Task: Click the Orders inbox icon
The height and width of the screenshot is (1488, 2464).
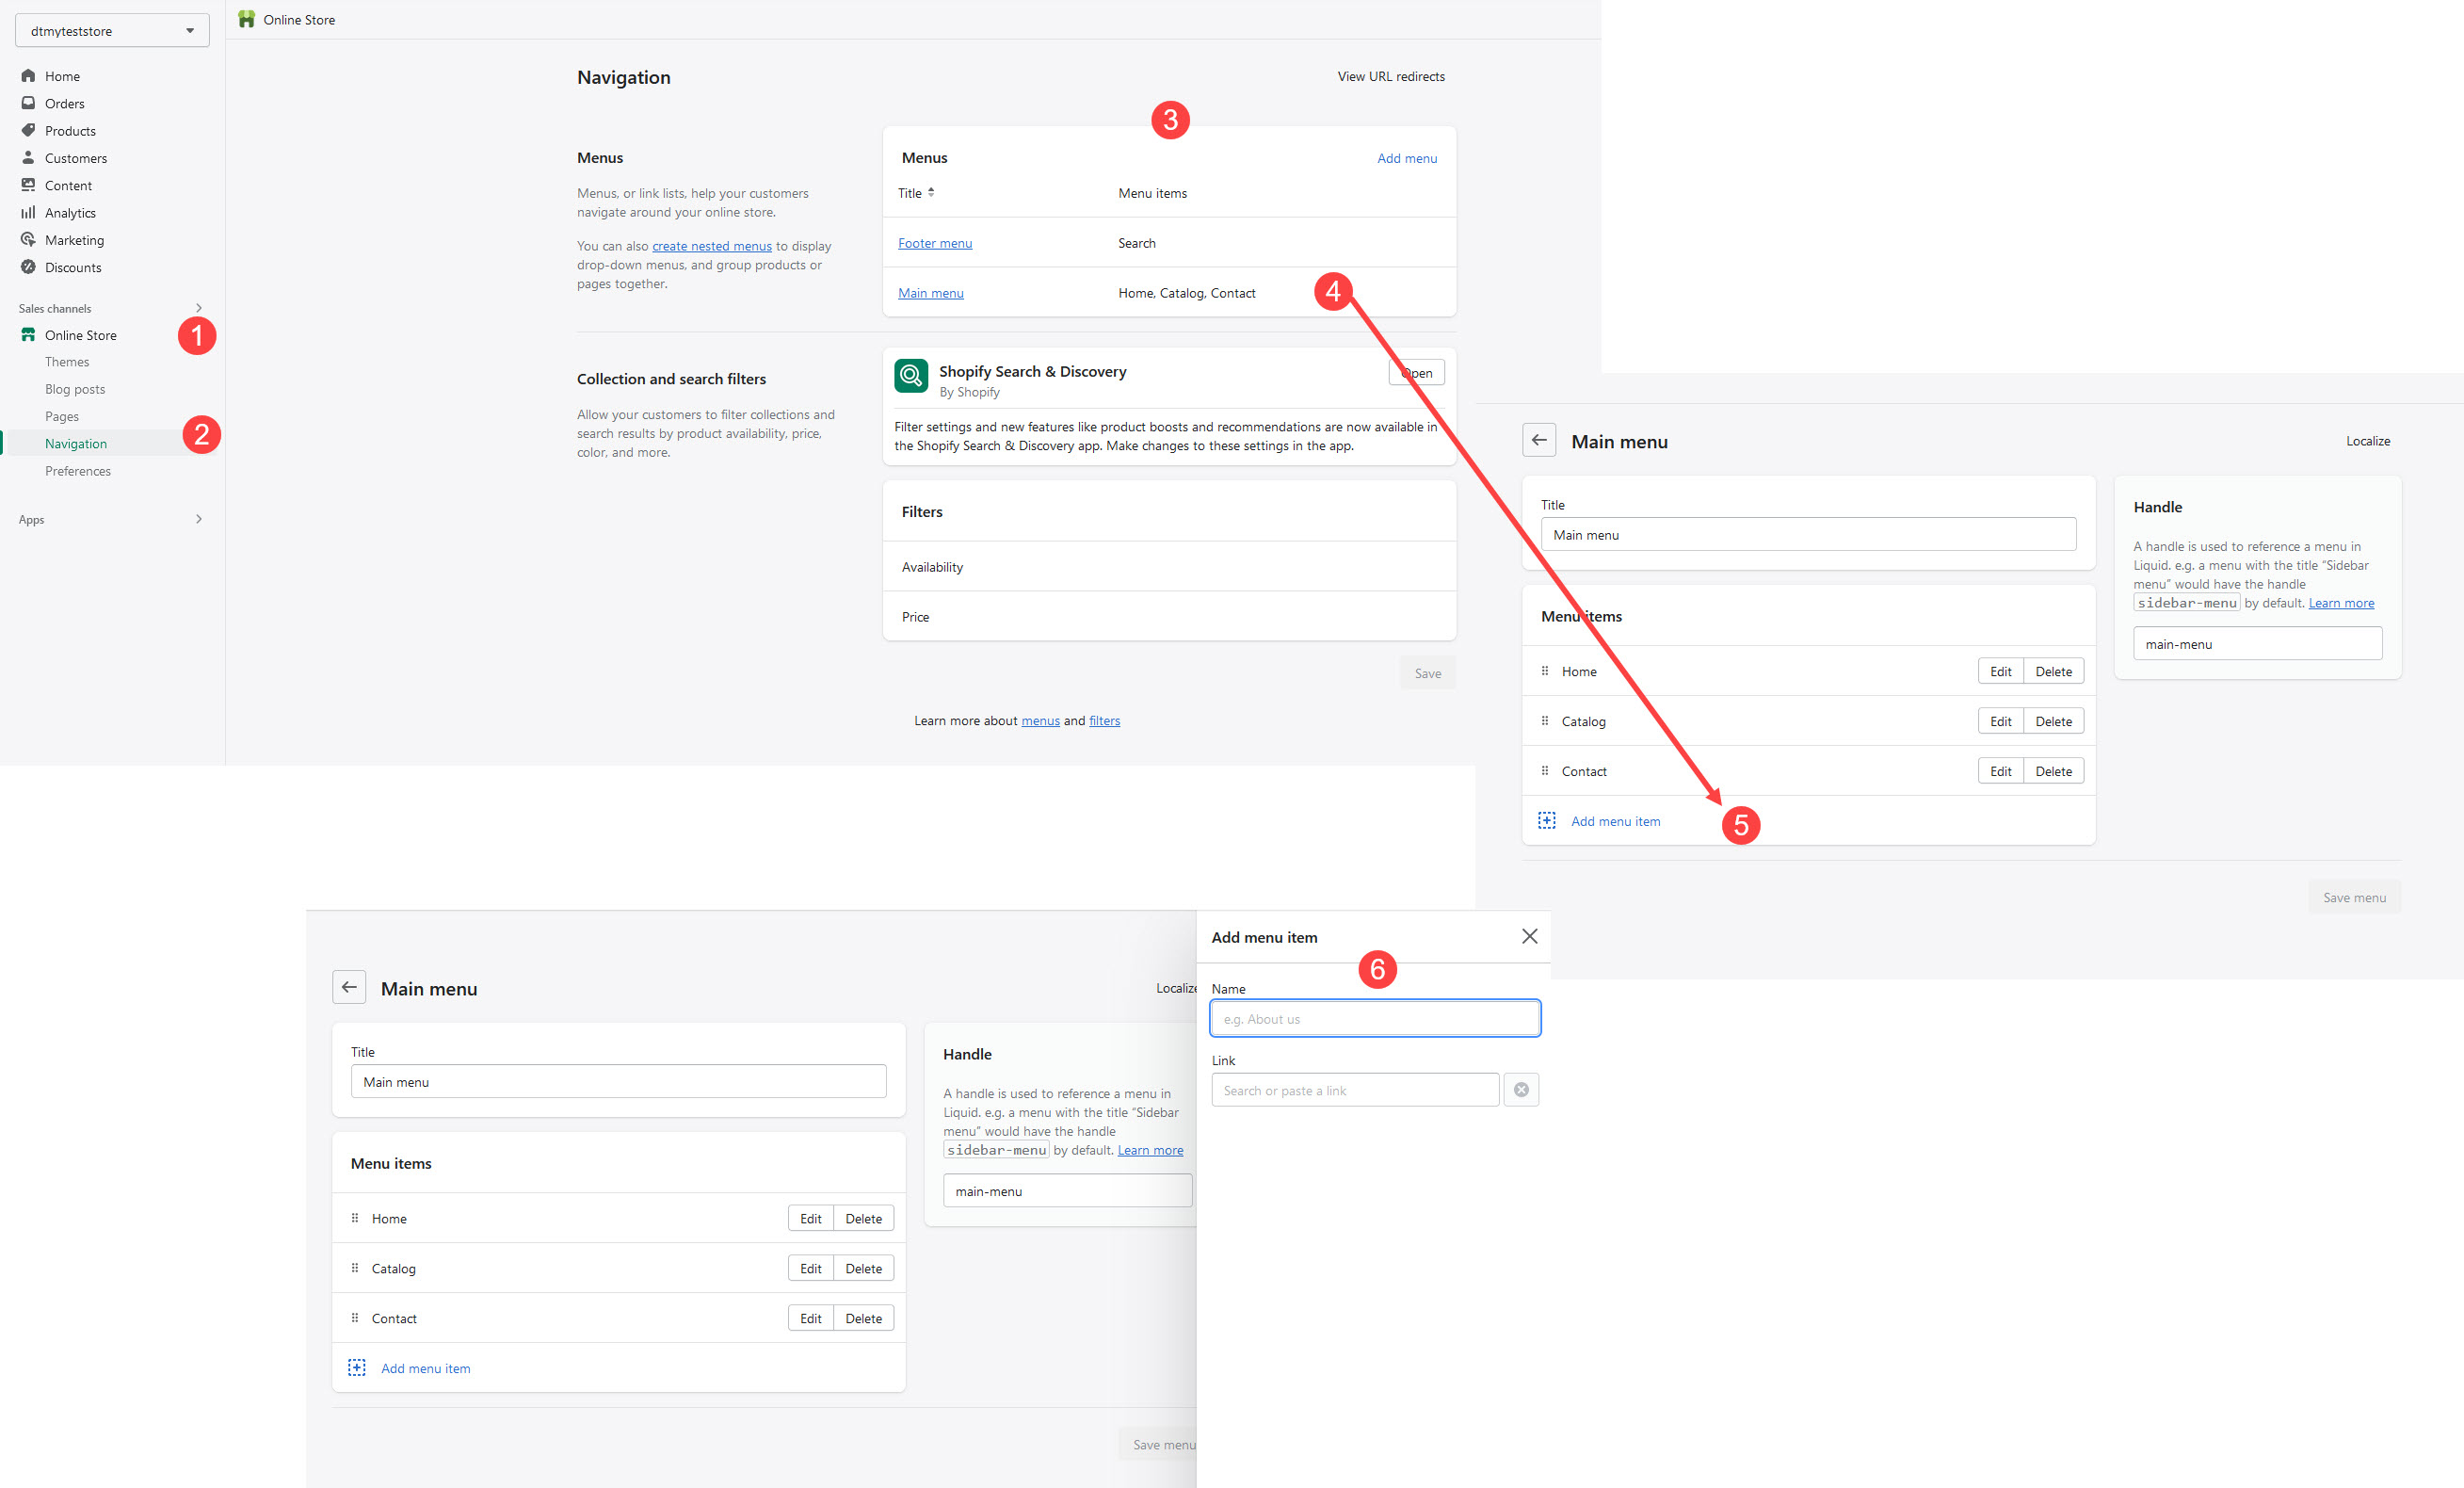Action: pyautogui.click(x=28, y=103)
